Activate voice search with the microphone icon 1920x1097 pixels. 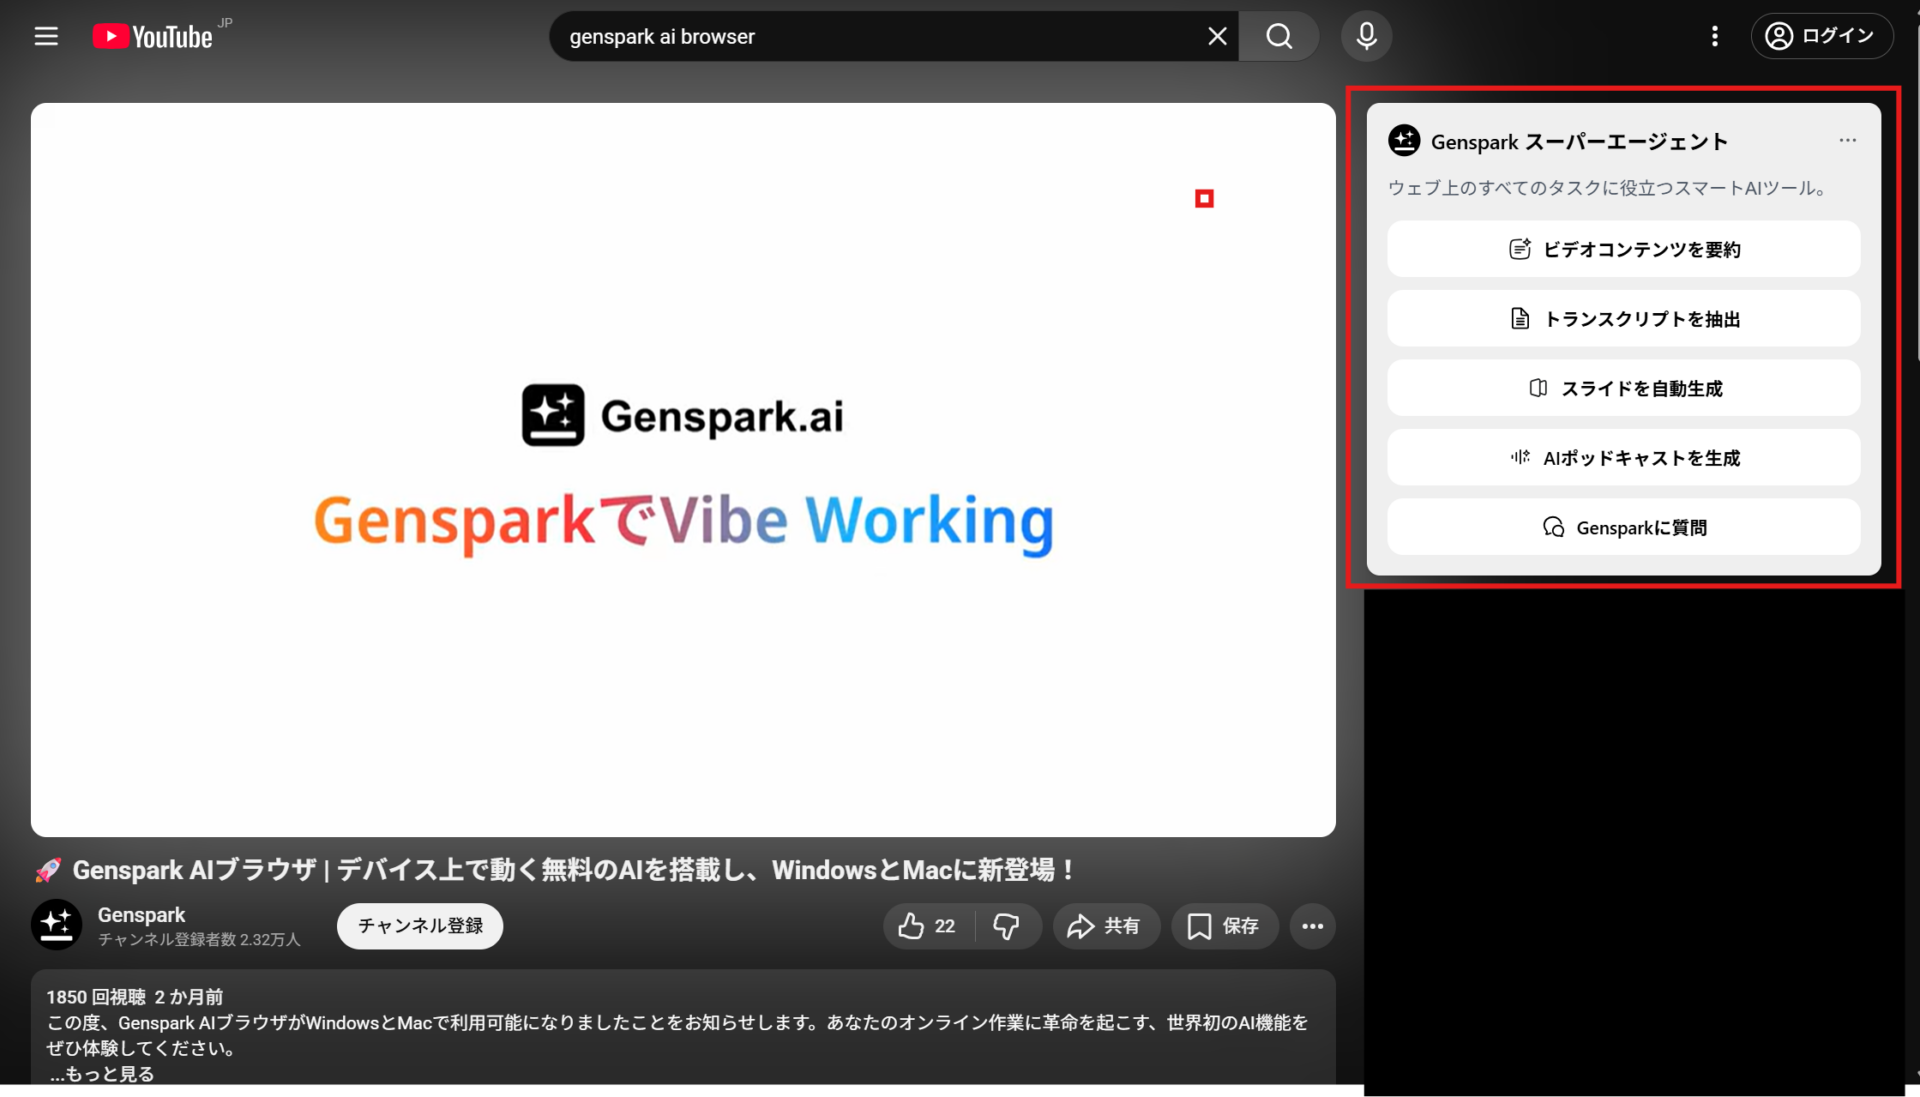1366,36
